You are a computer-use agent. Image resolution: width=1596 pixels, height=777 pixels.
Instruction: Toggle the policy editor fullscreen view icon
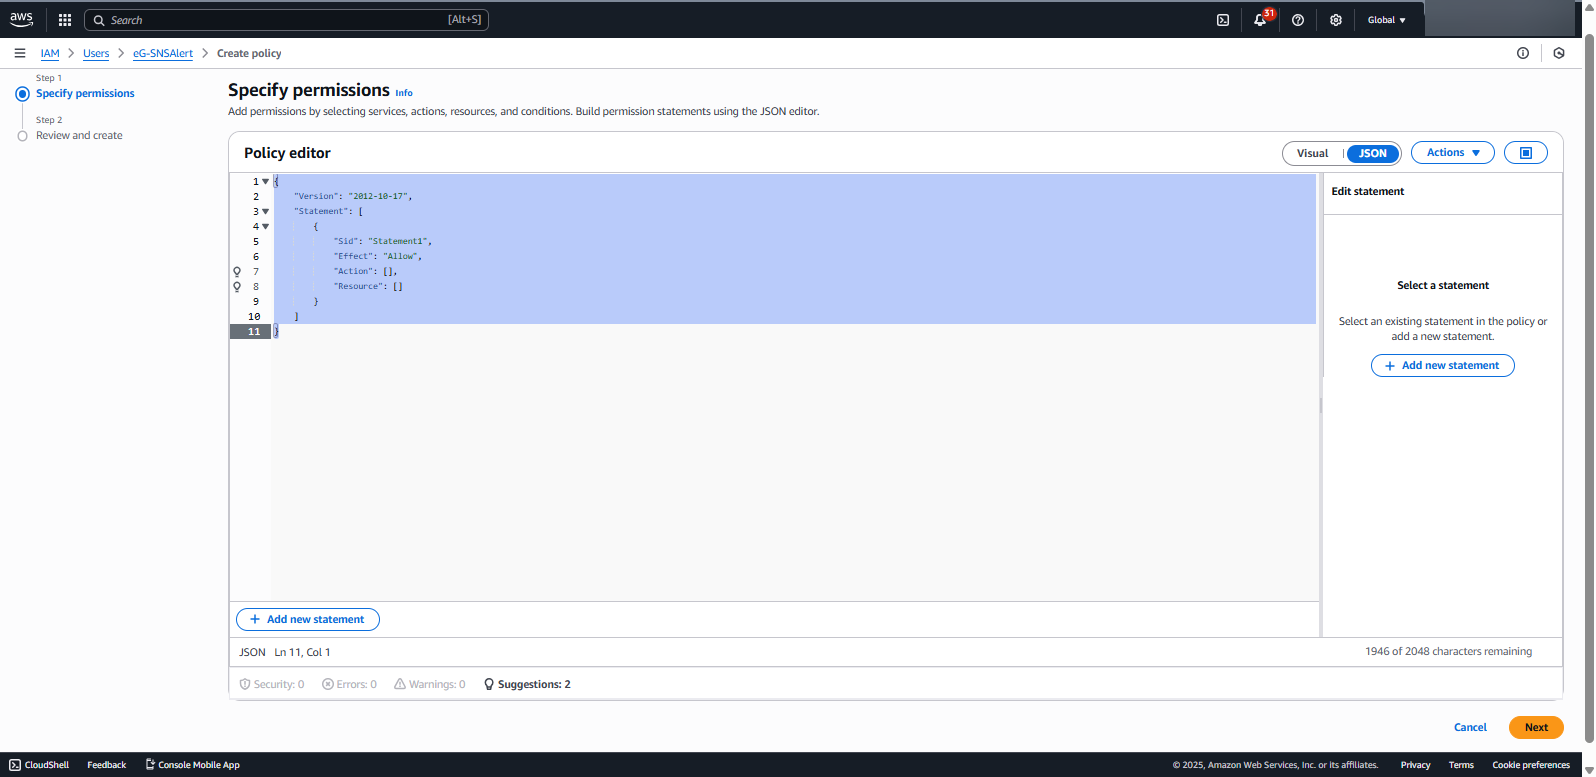point(1525,153)
